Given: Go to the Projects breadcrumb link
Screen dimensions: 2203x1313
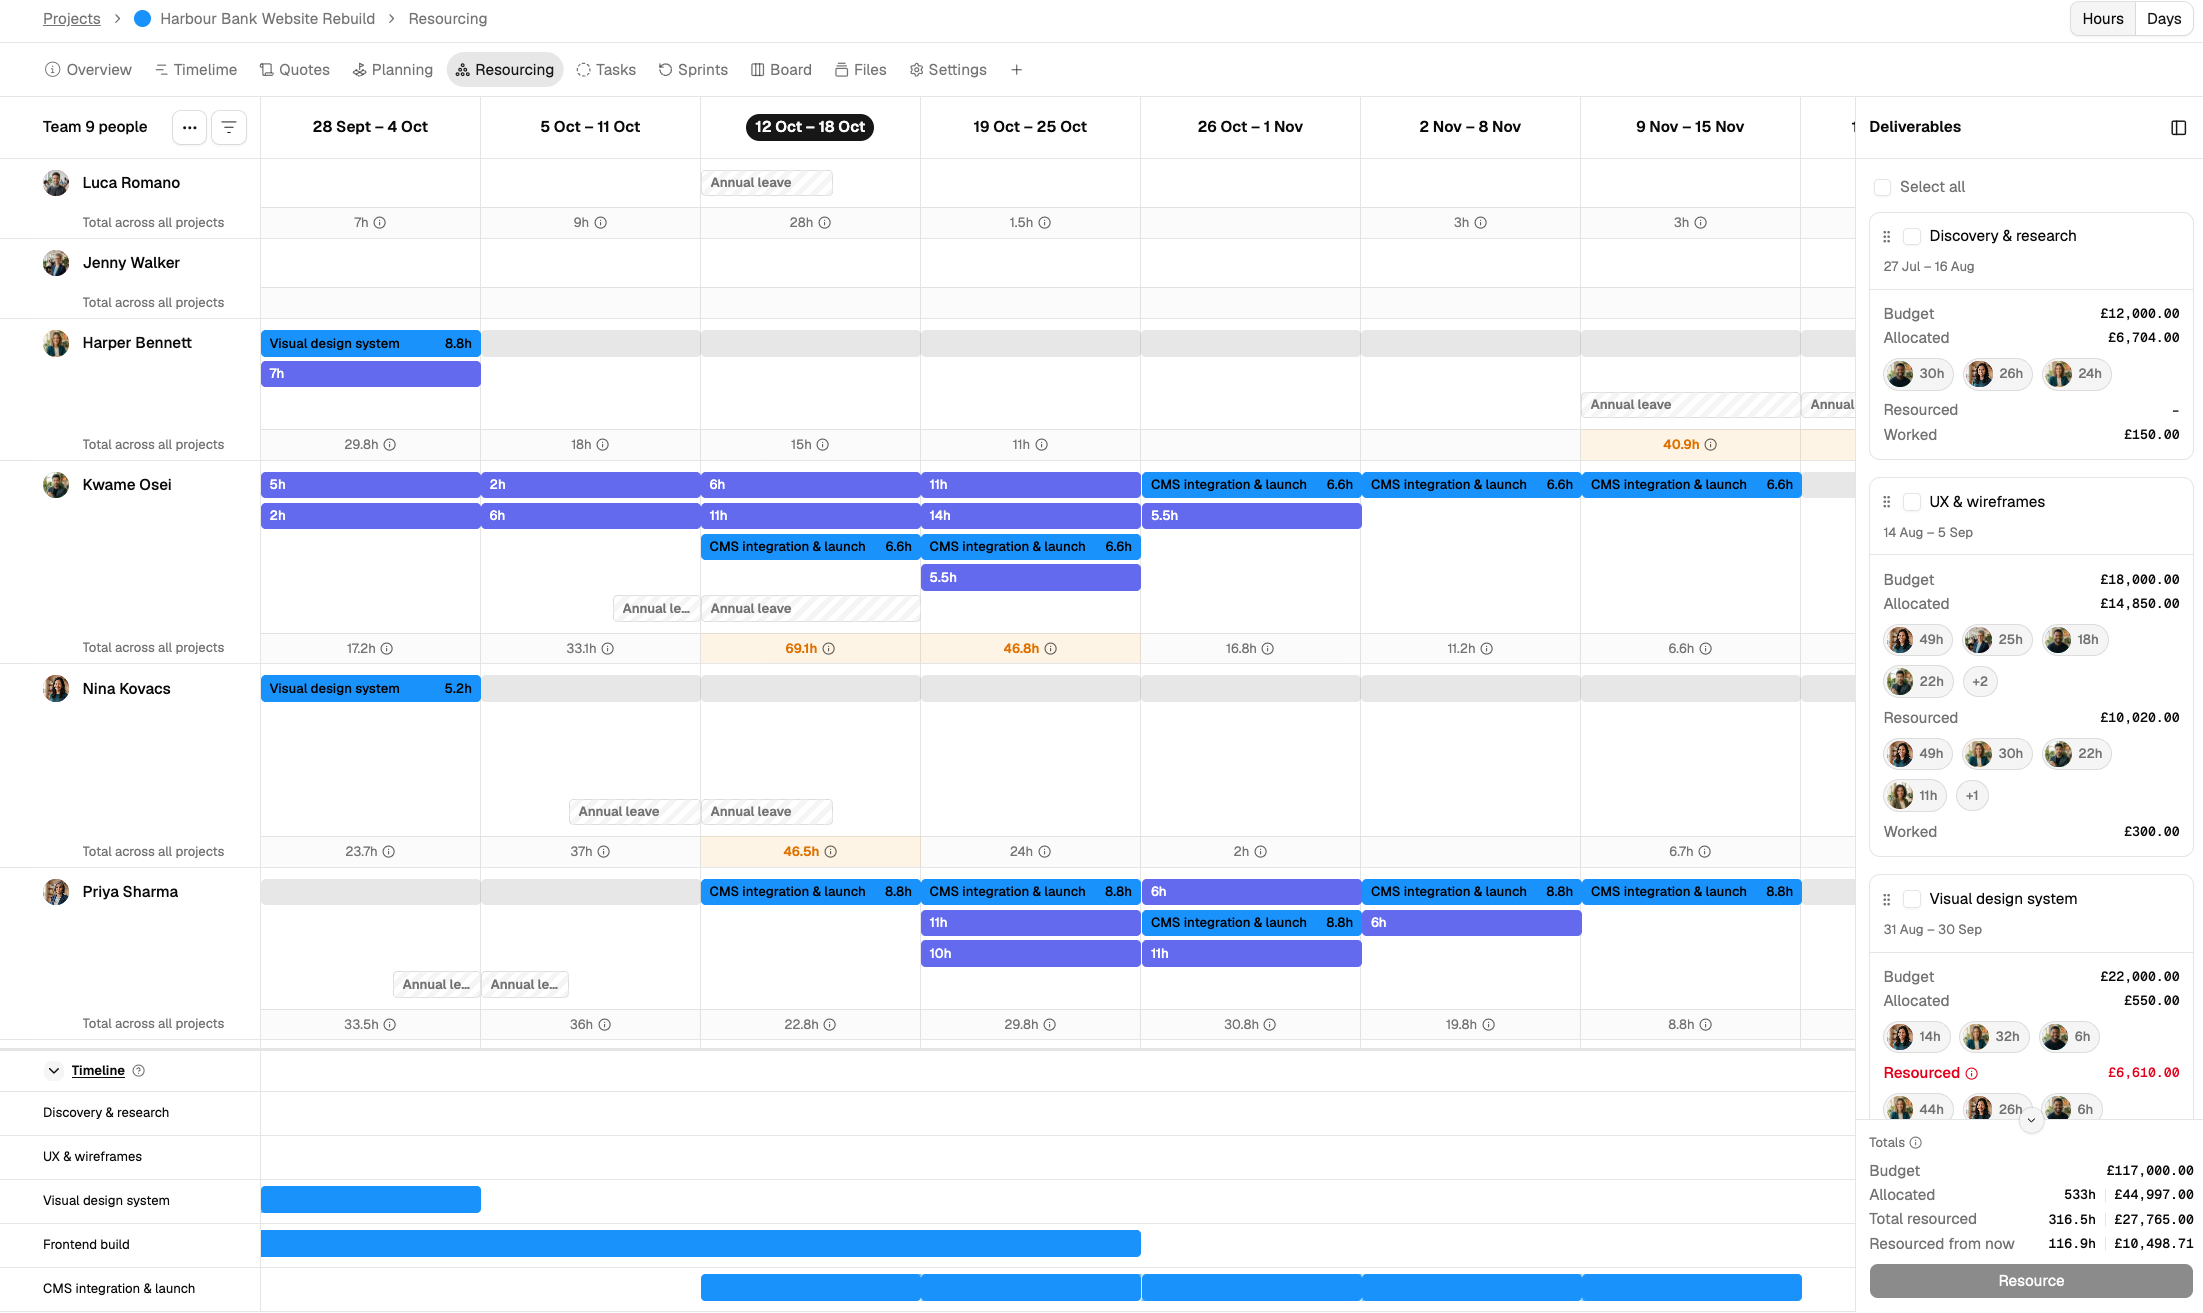Looking at the screenshot, I should pos(72,19).
